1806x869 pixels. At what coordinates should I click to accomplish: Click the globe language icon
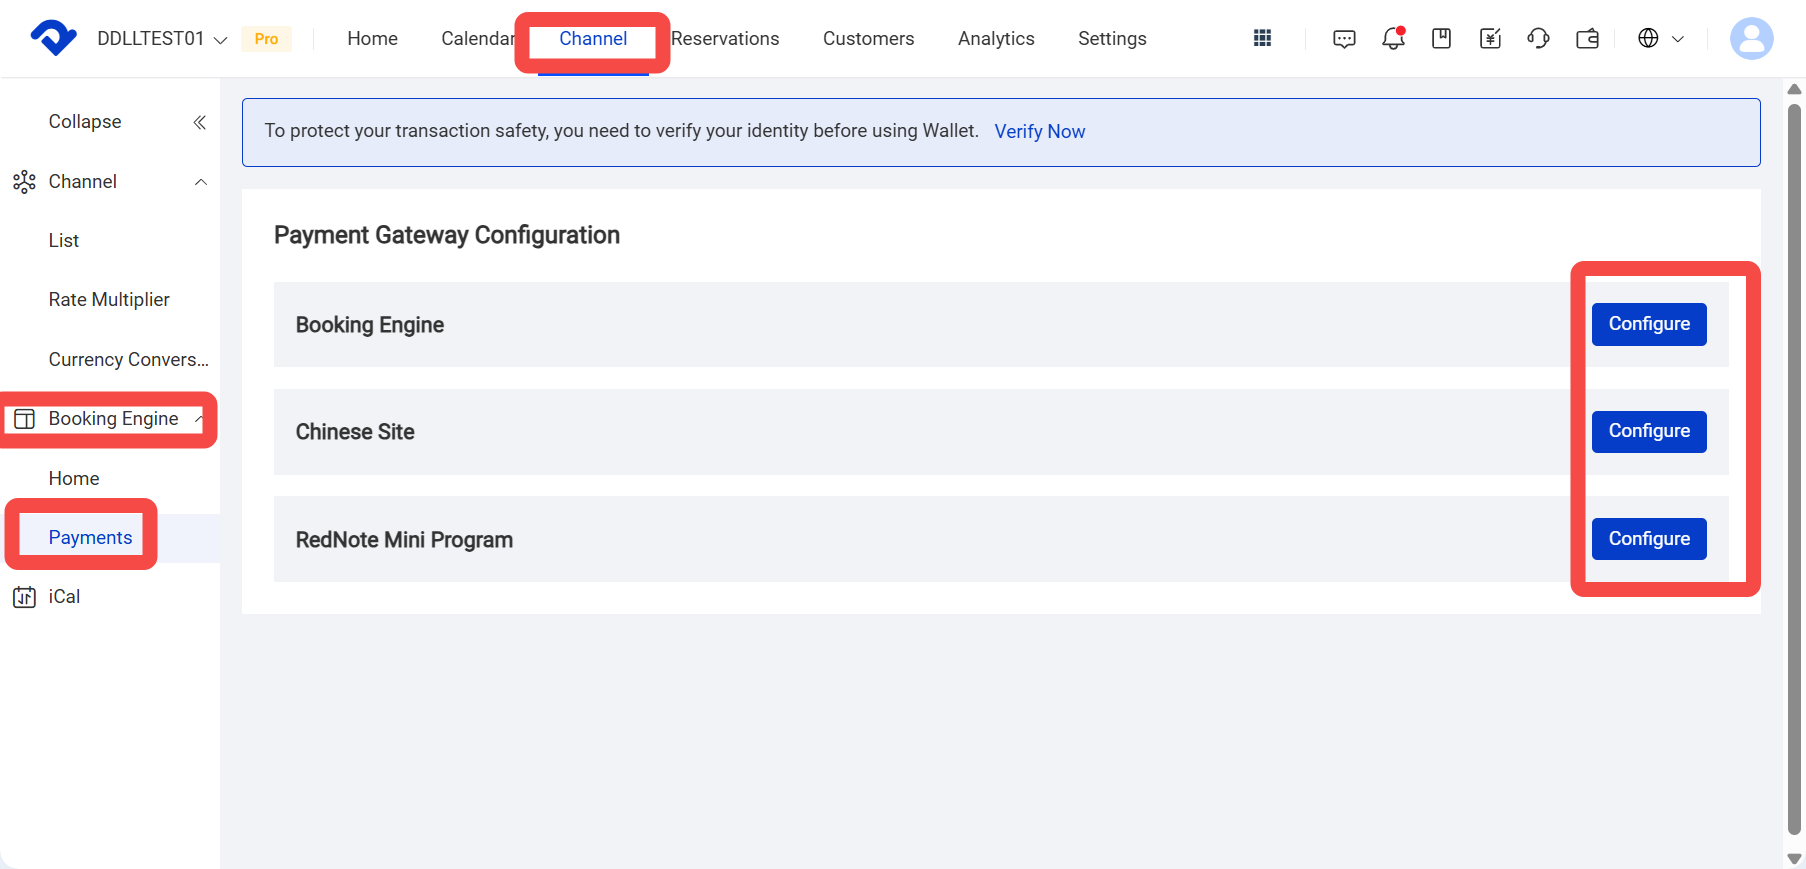[1648, 38]
